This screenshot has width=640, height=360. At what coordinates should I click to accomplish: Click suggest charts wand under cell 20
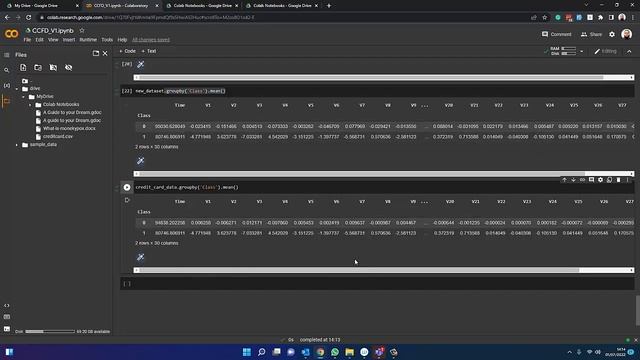coord(141,64)
